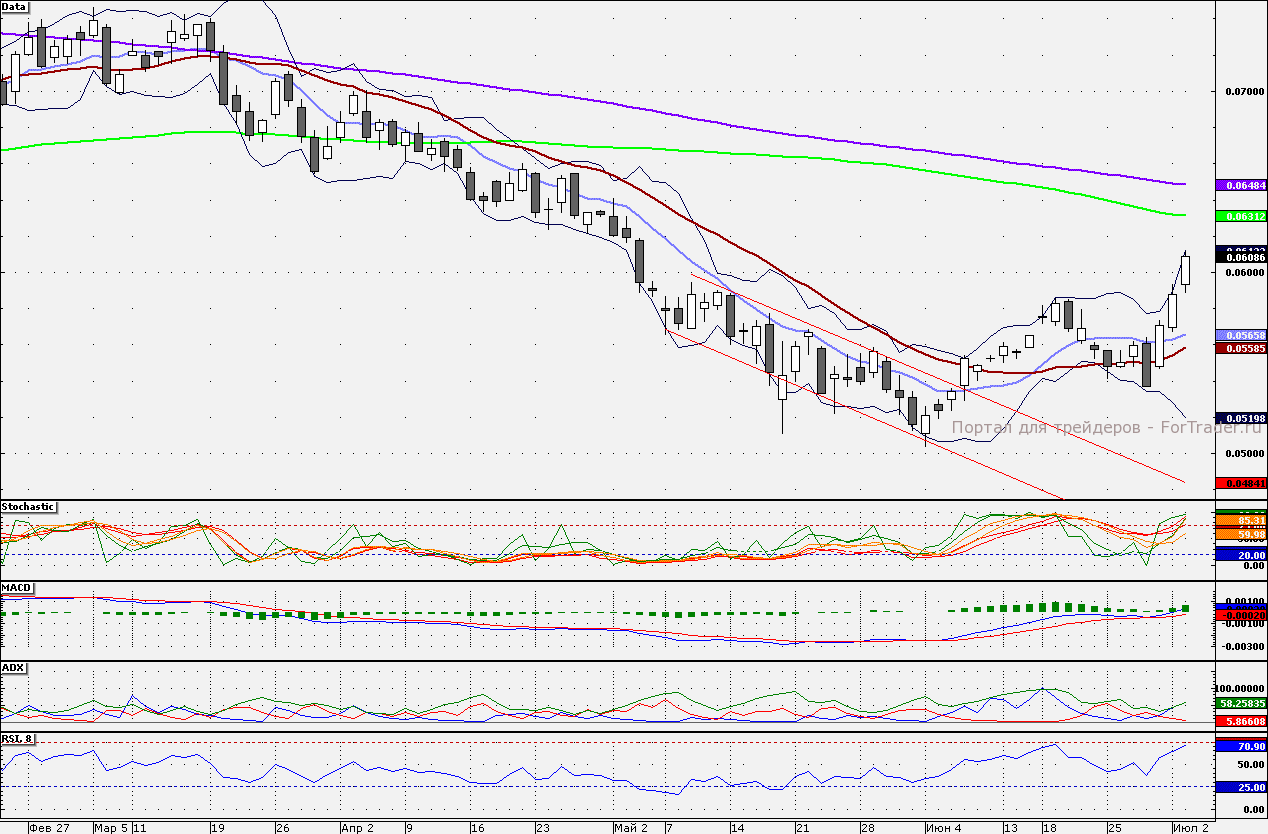Click the red 5.86608 ADX value tag
This screenshot has height=834, width=1268.
(x=1240, y=721)
